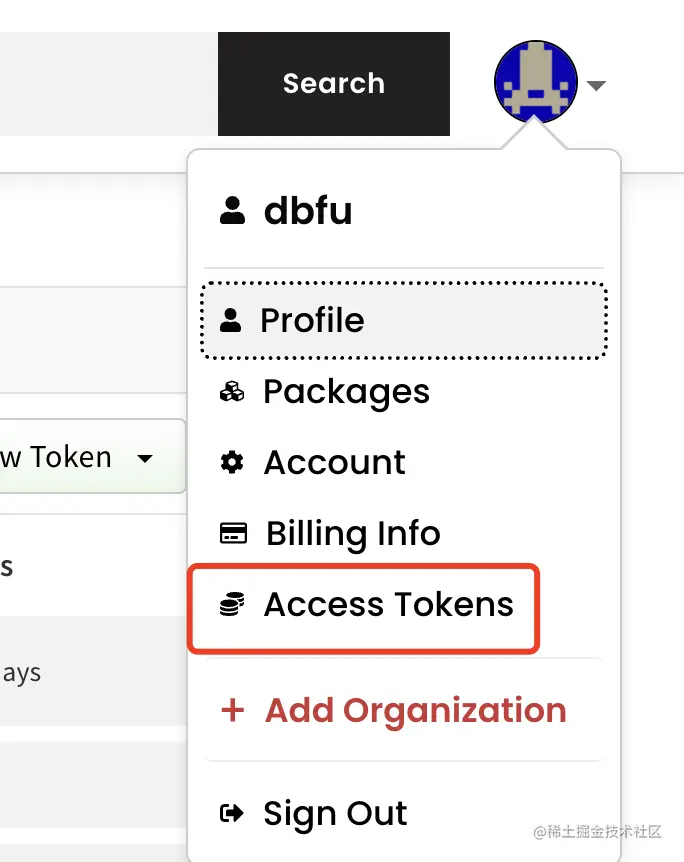Screen dimensions: 684x862
Task: Click the Access Tokens coins icon
Action: coord(232,604)
